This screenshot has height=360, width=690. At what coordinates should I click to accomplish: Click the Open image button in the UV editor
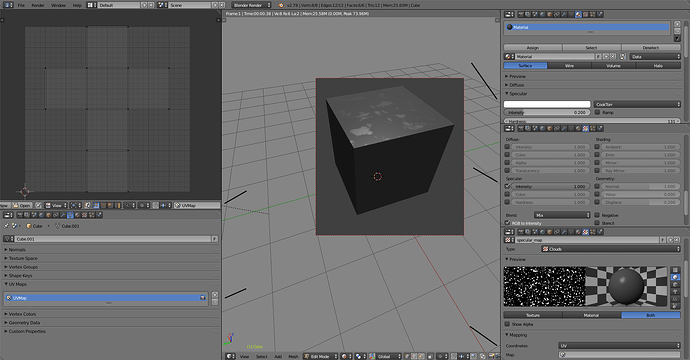(x=22, y=205)
